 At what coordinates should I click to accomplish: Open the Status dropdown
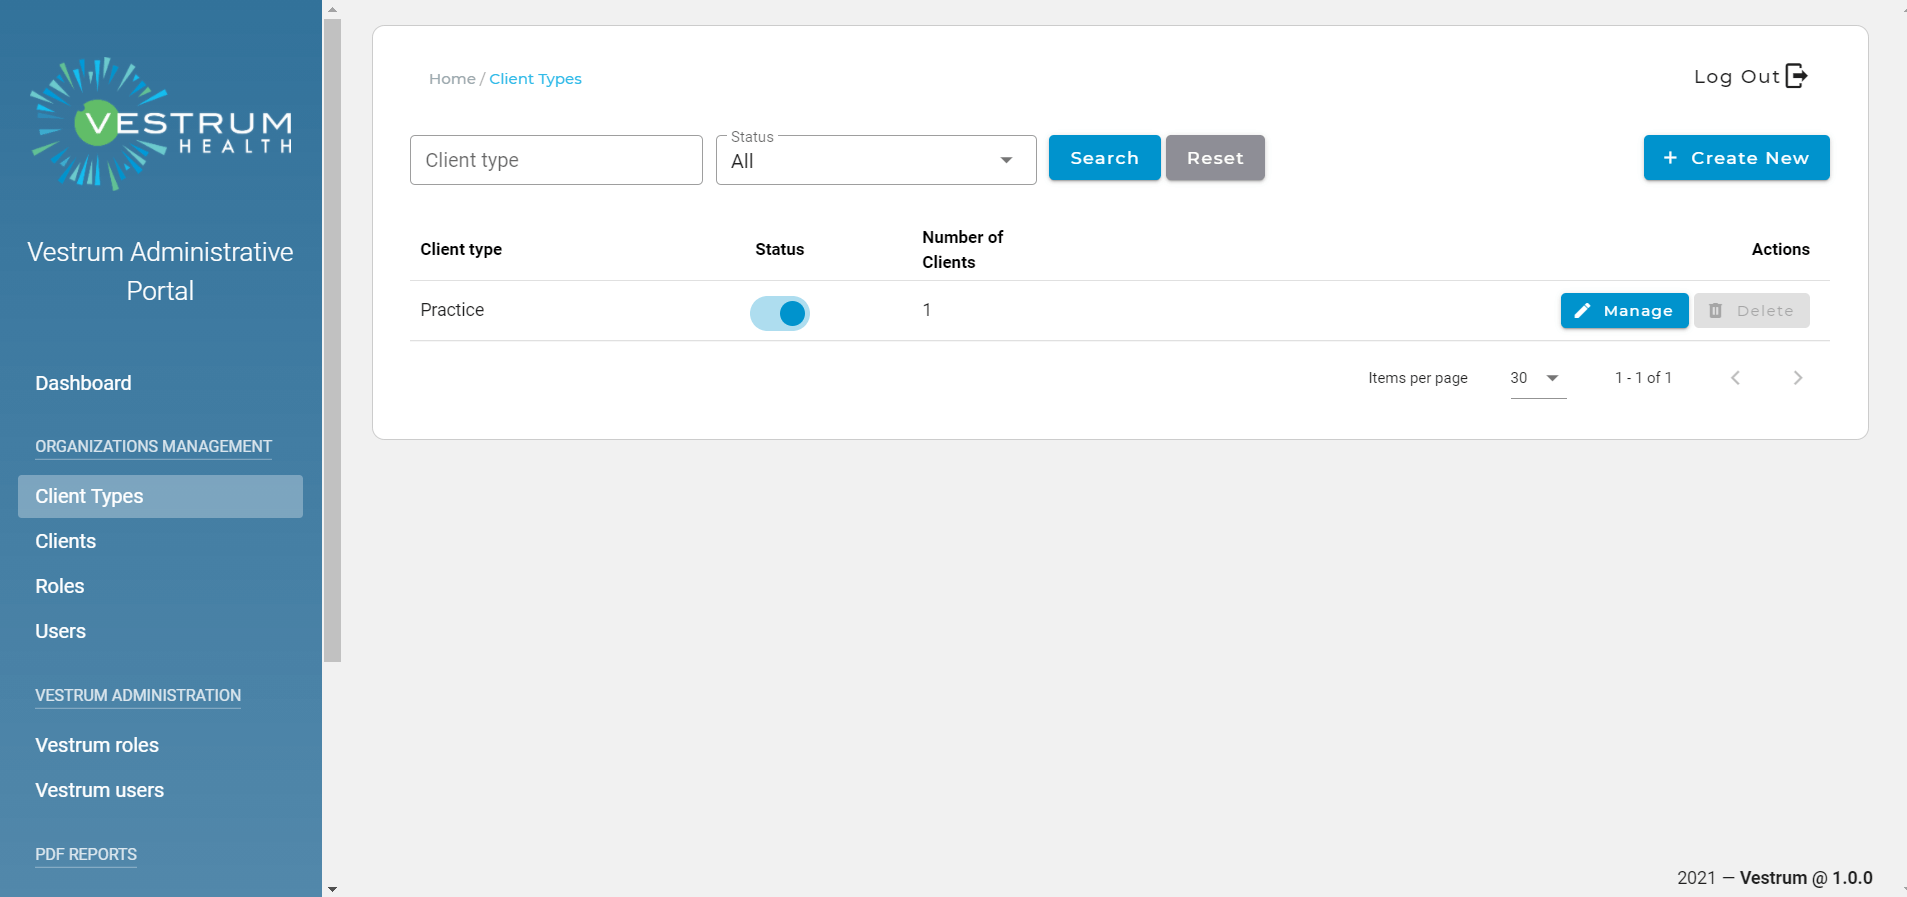pos(876,160)
